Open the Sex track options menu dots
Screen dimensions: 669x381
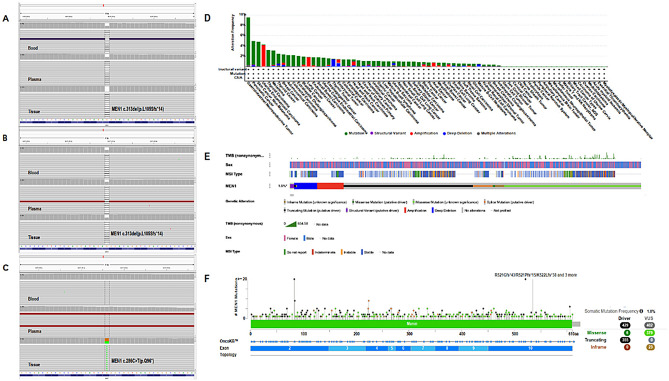270,165
